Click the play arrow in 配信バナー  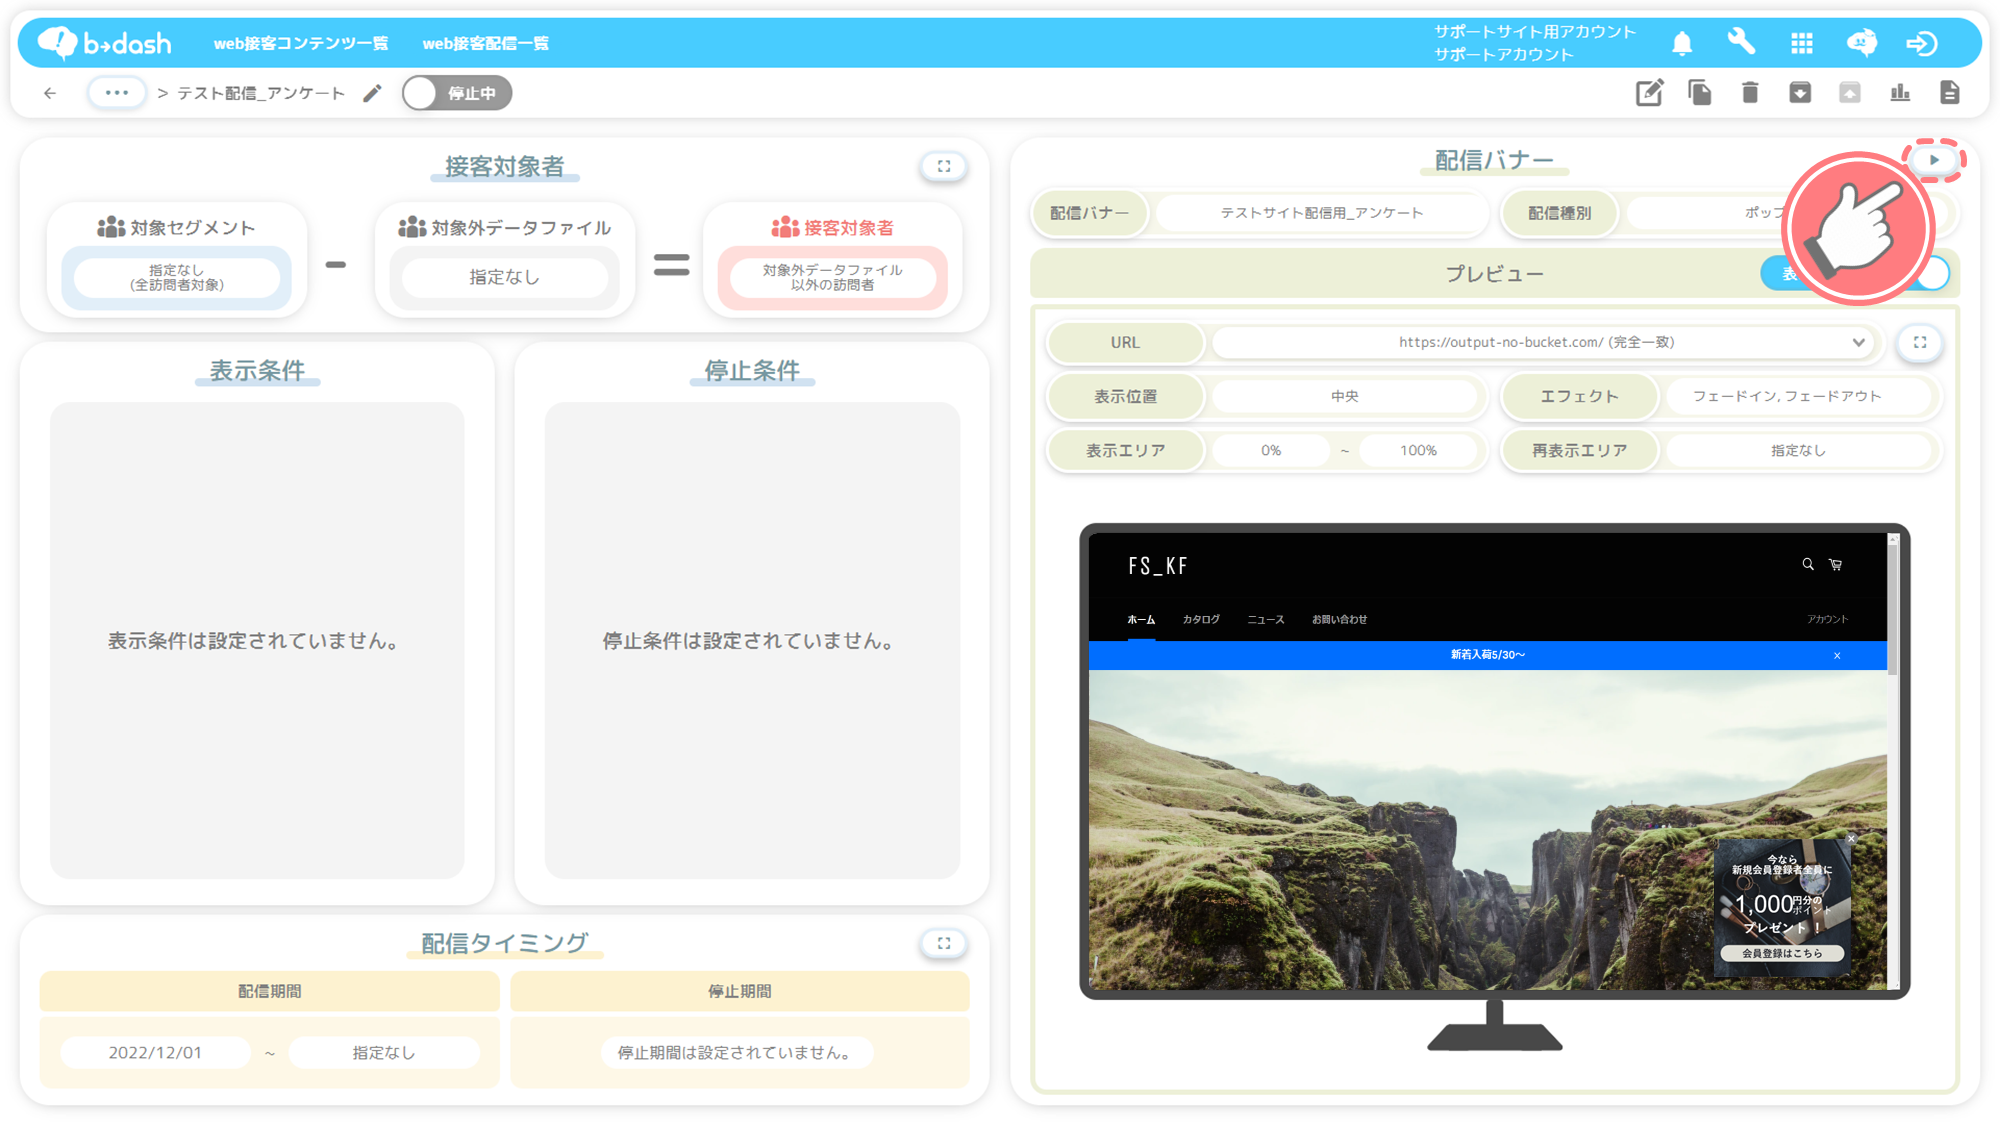coord(1934,160)
